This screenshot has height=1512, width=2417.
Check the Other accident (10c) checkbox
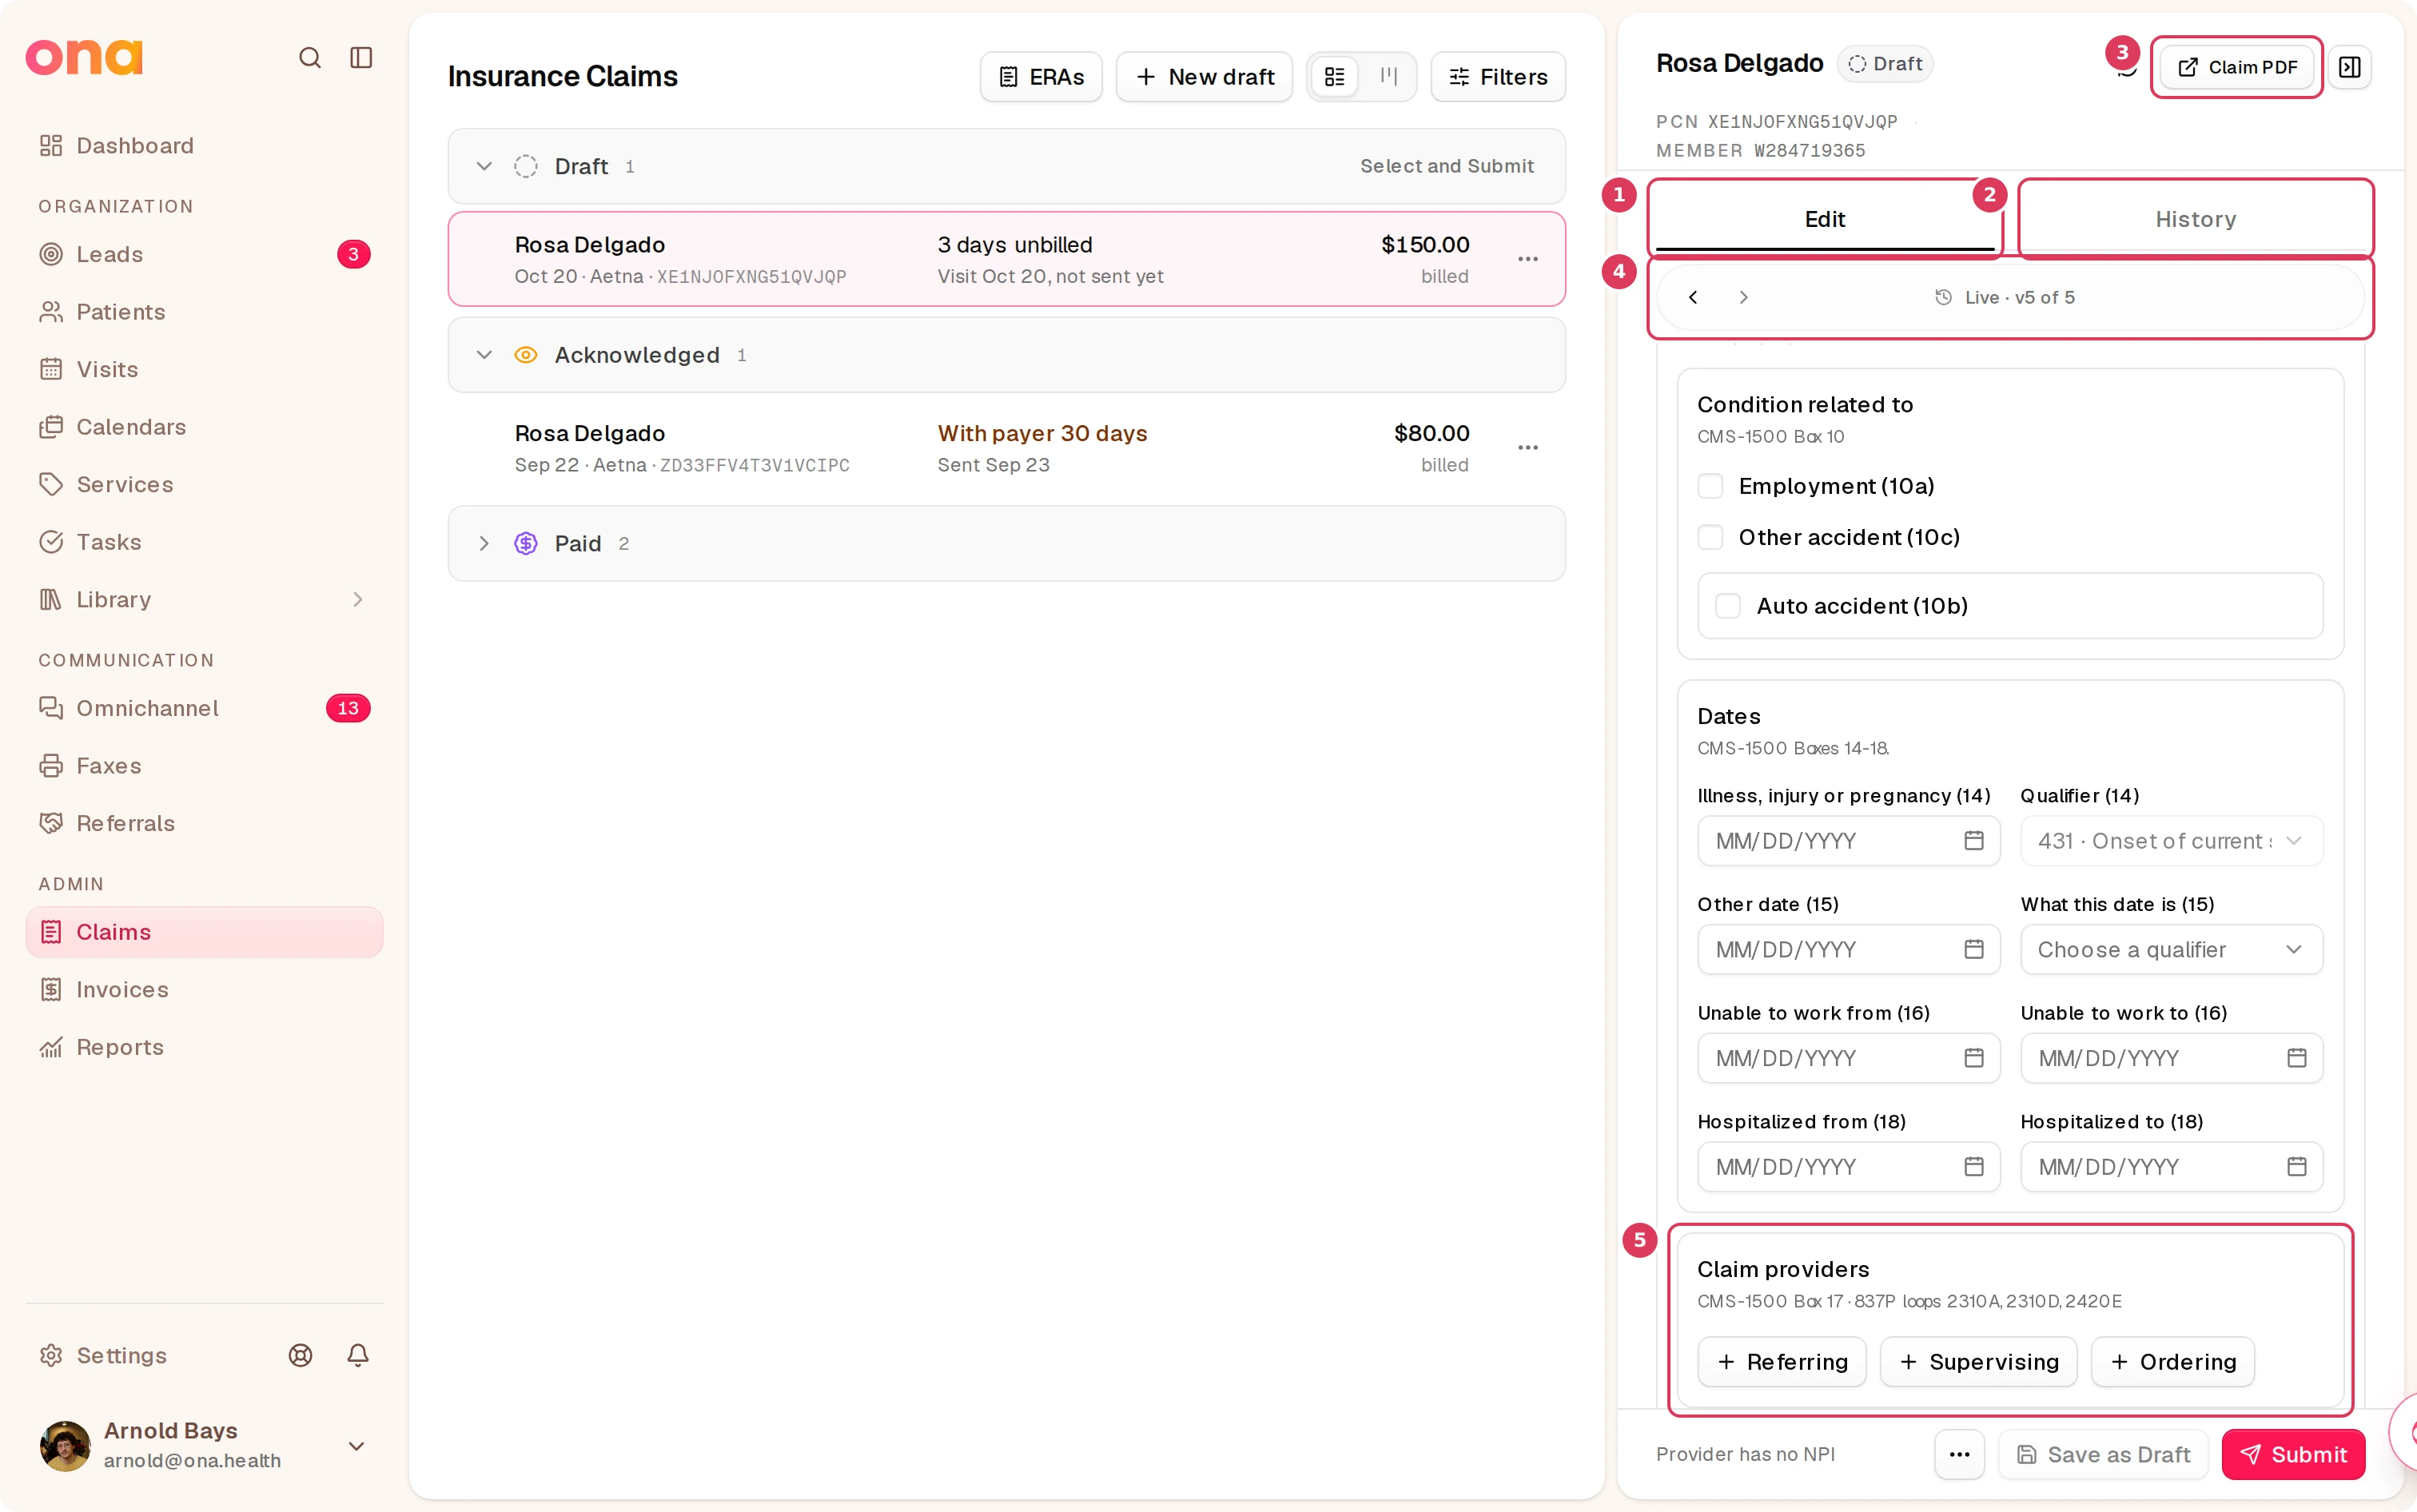coord(1711,537)
